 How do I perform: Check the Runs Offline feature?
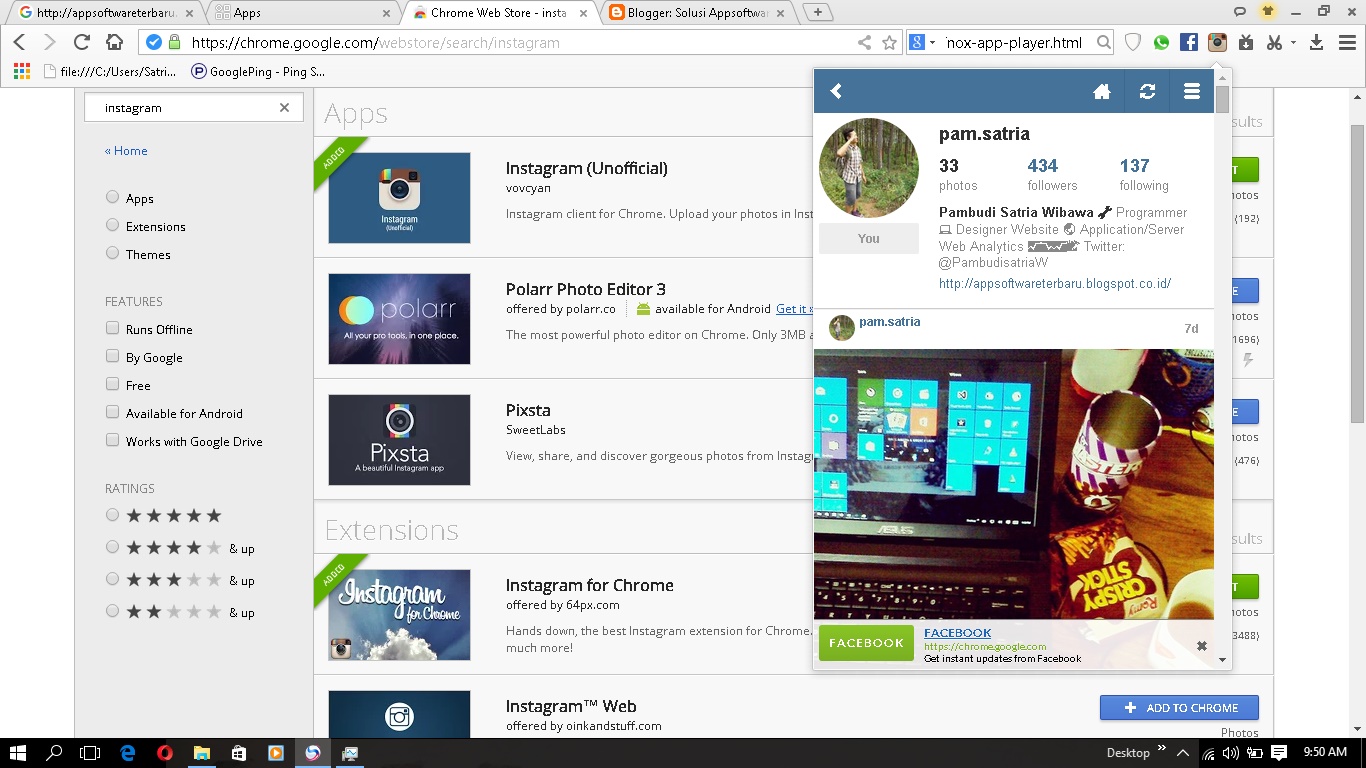click(112, 328)
